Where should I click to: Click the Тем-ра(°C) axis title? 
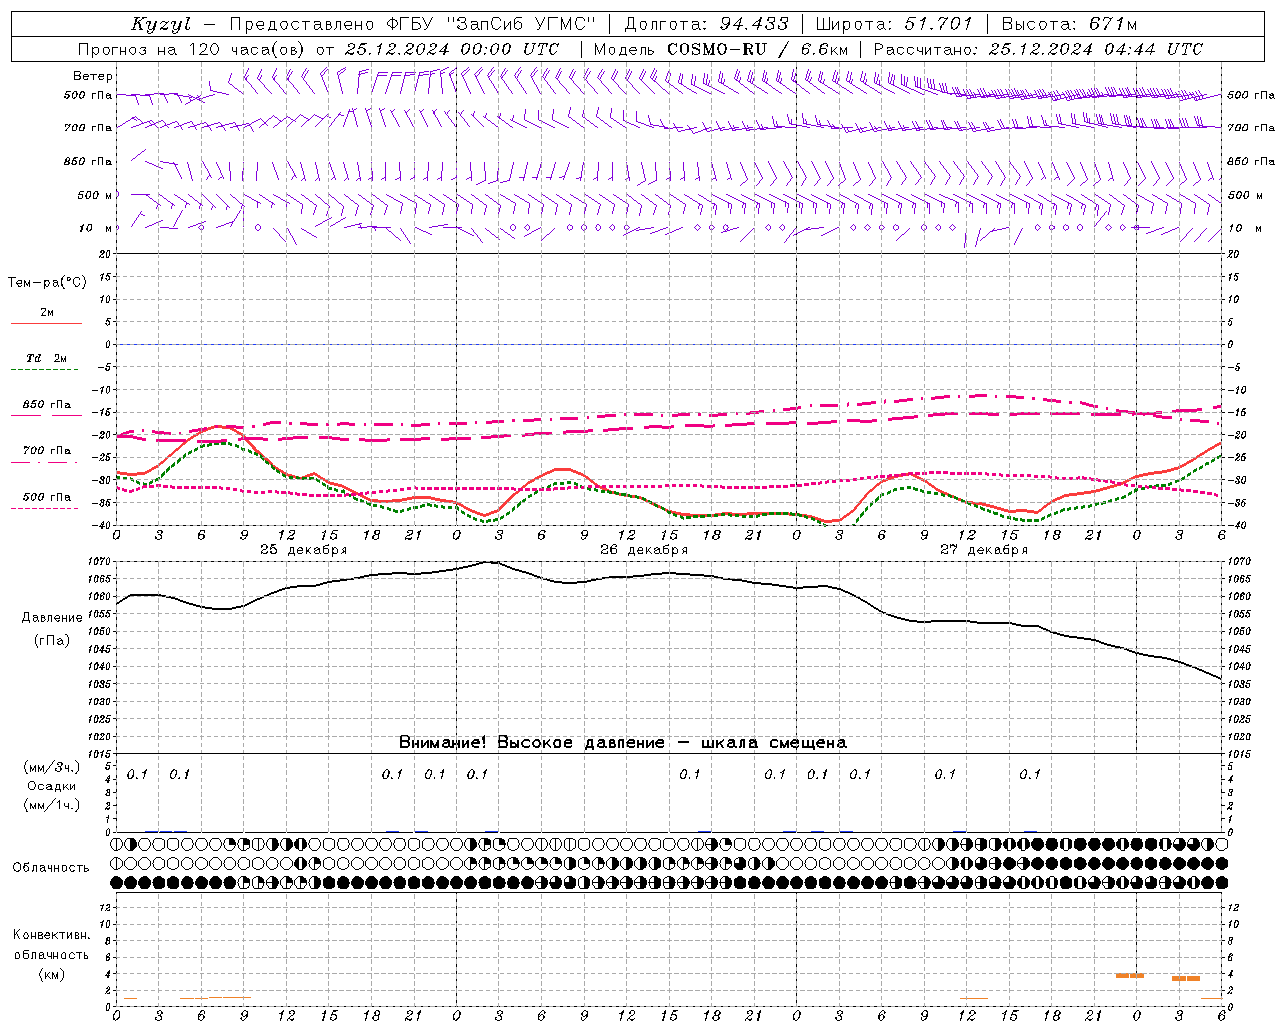coord(47,283)
